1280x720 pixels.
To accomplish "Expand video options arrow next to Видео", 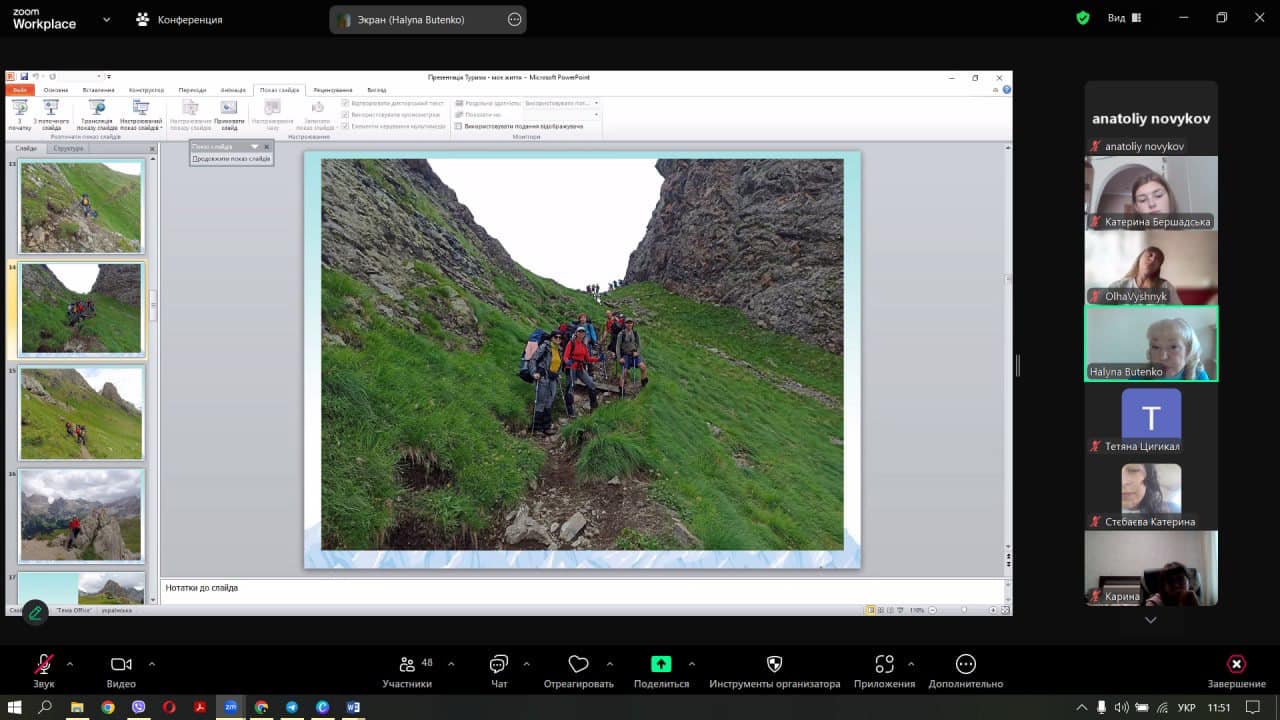I will click(x=152, y=663).
